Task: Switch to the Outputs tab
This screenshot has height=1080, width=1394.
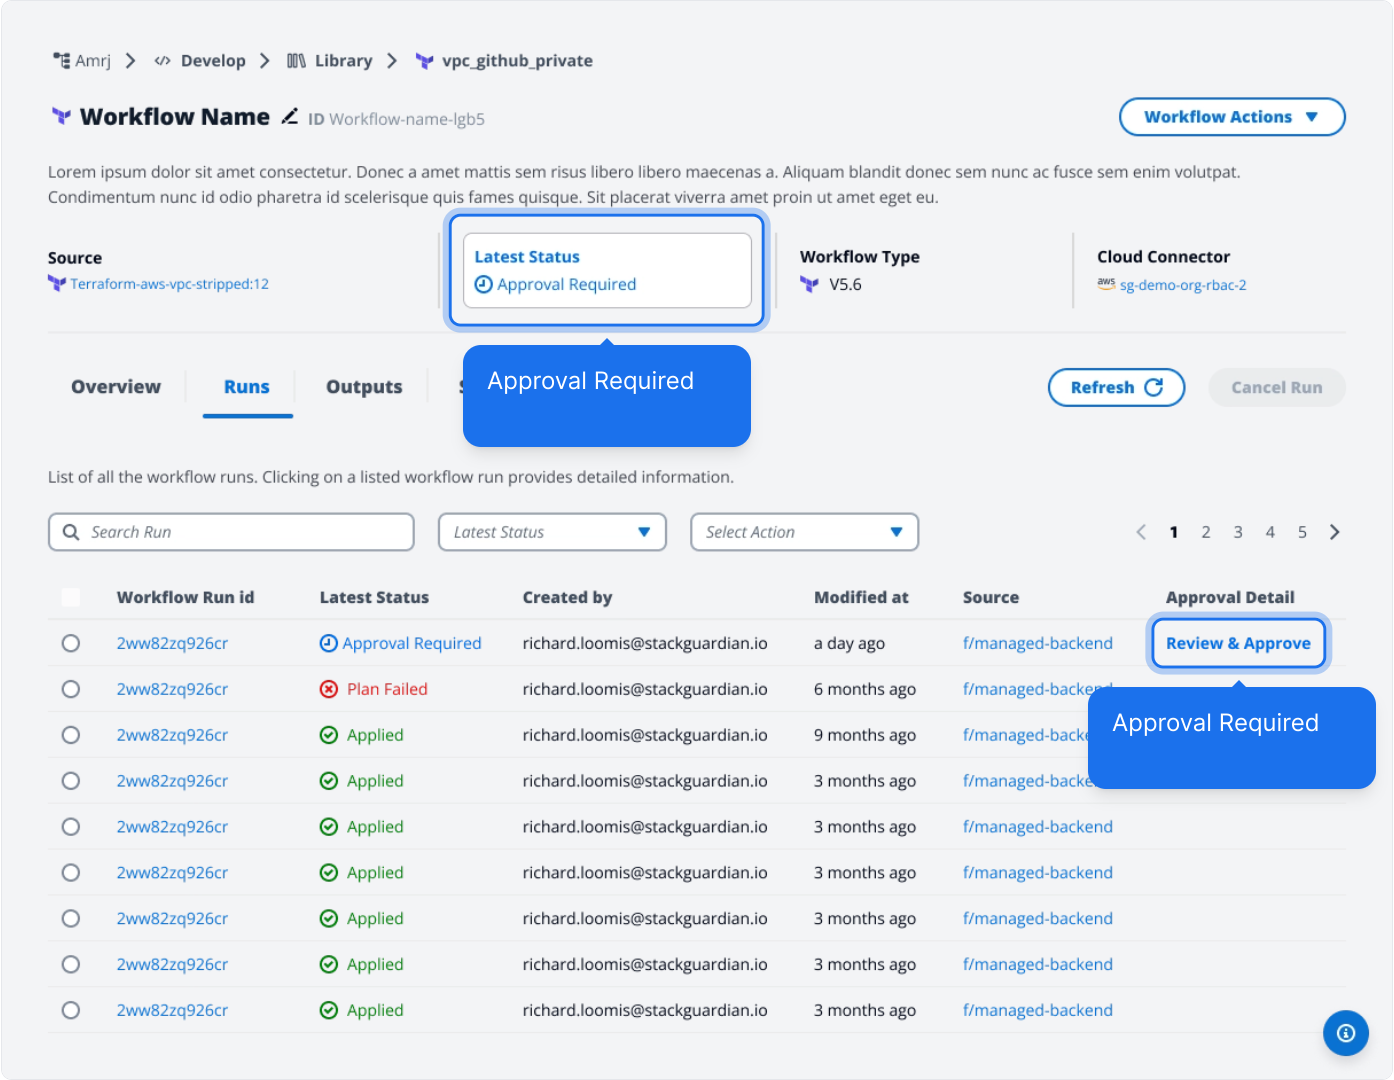Action: (364, 387)
